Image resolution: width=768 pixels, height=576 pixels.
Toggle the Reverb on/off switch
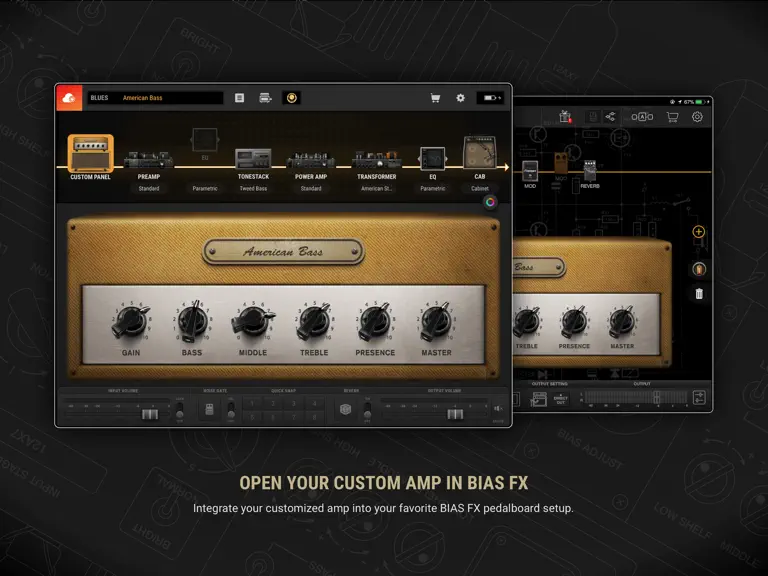[367, 410]
